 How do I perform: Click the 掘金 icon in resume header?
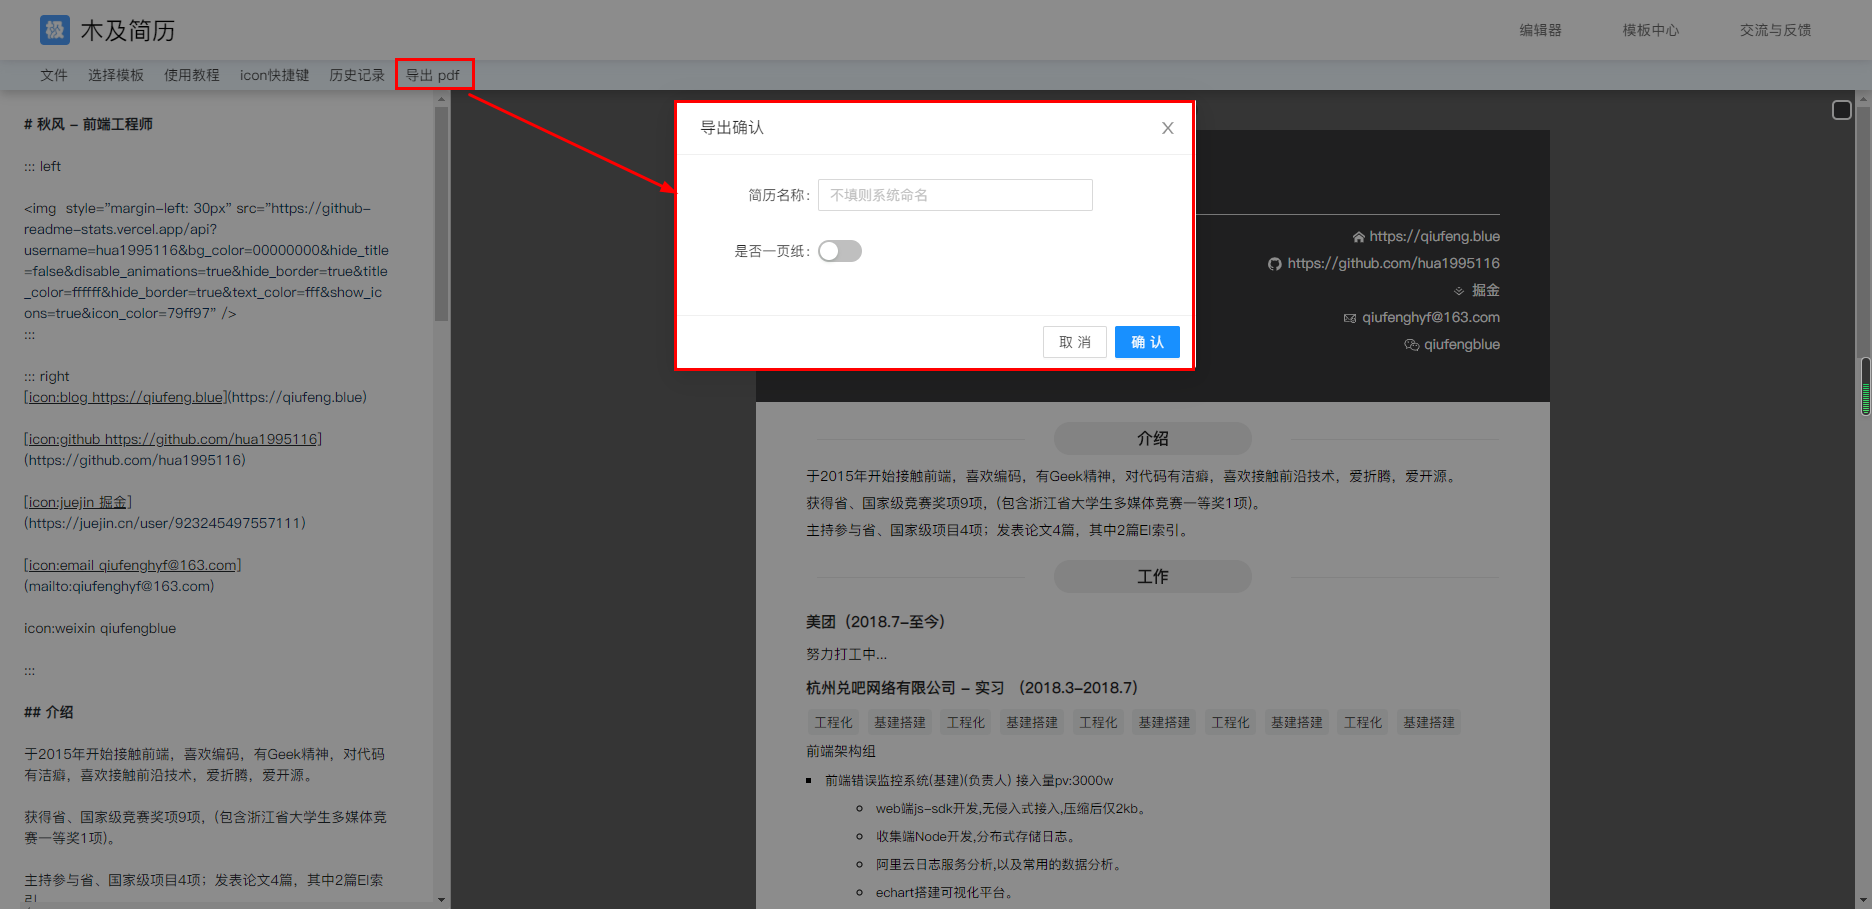click(1459, 291)
